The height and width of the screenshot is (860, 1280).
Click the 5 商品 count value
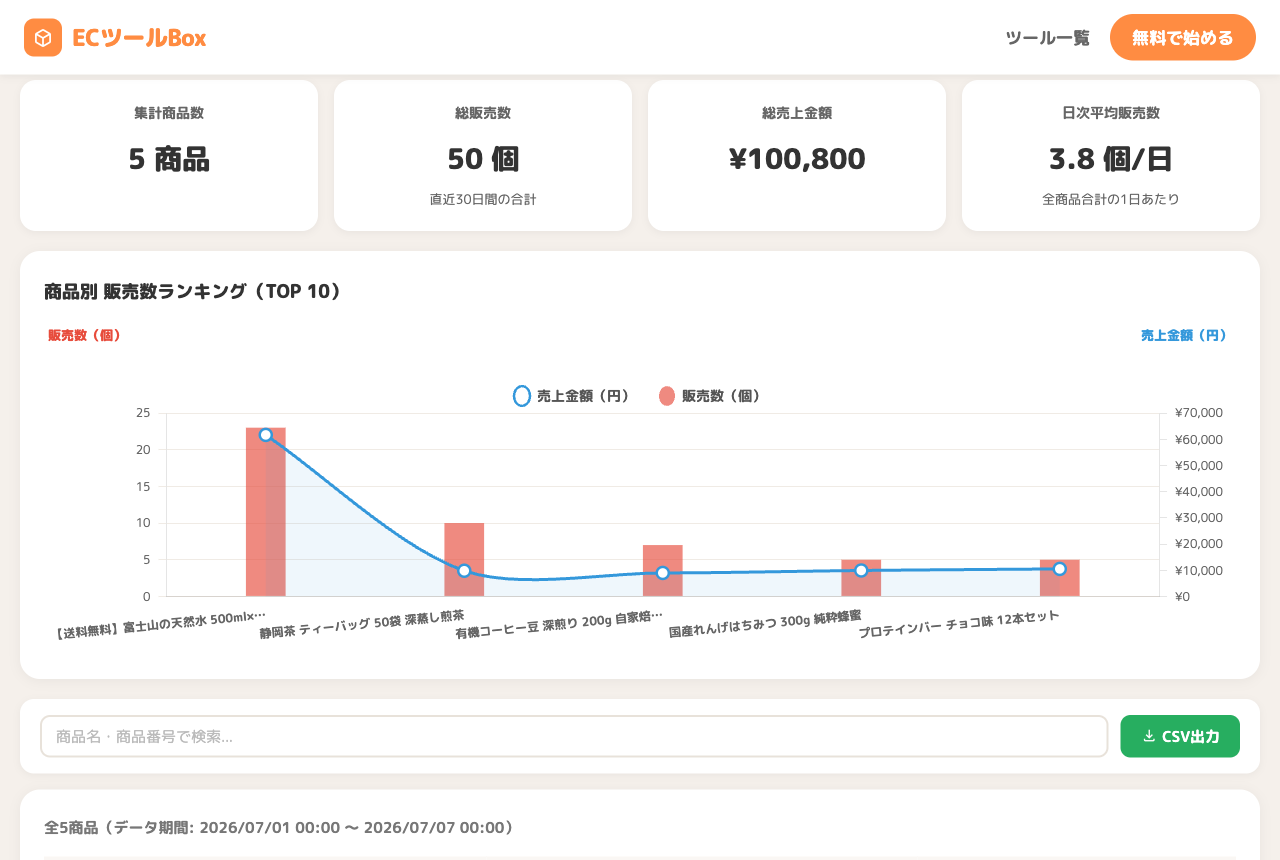(x=169, y=159)
